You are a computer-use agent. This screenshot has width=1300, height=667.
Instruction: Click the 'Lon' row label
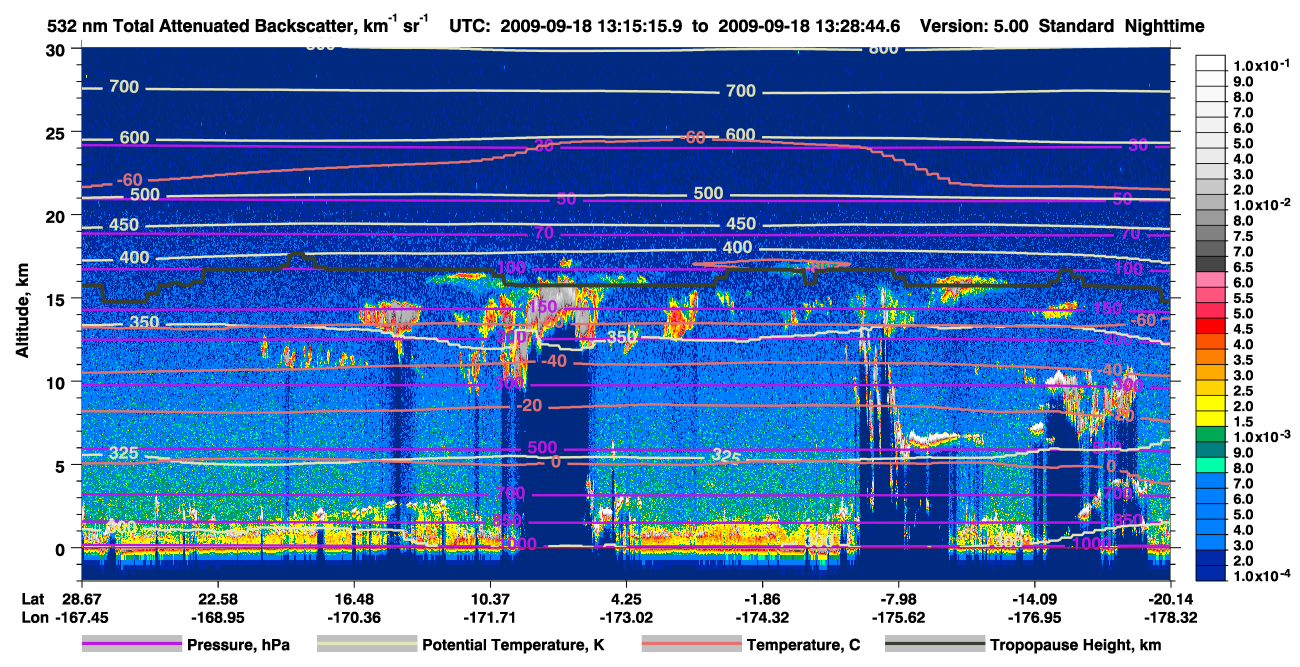(x=34, y=617)
